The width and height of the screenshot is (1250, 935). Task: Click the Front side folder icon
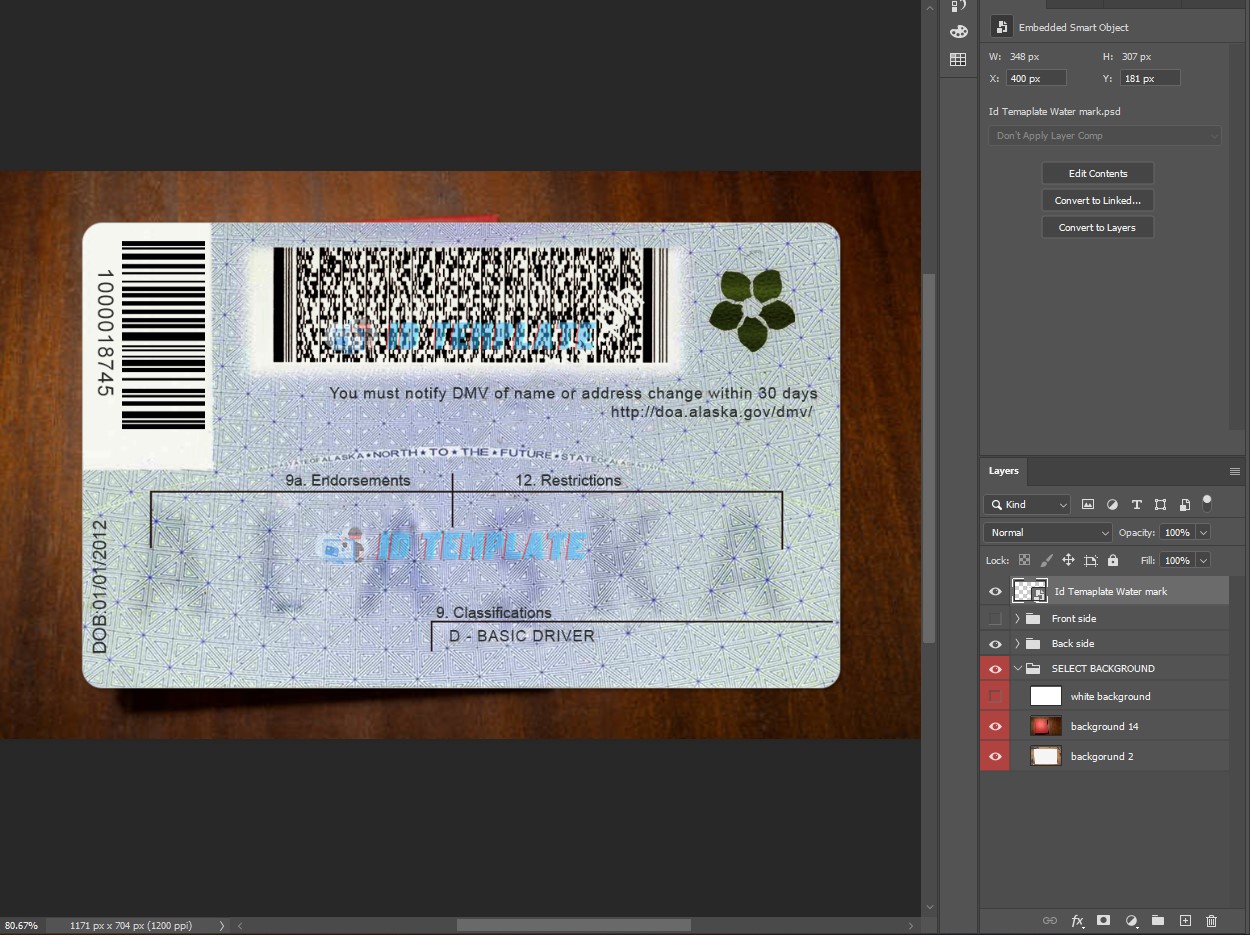[x=1033, y=619]
